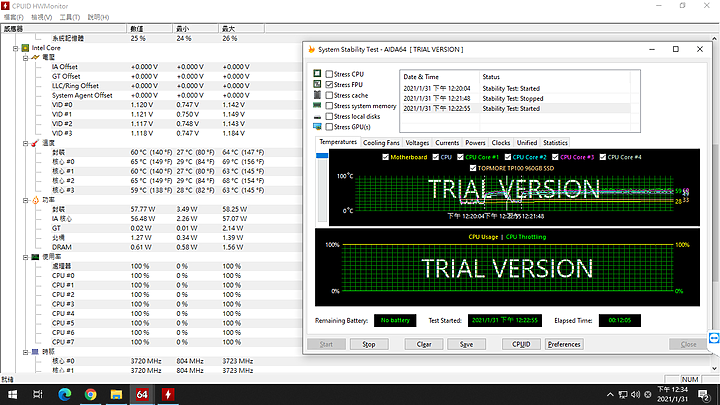Screen dimensions: 720x405
Task: Toggle Motherboard temperature graph checkbox
Action: pos(385,157)
